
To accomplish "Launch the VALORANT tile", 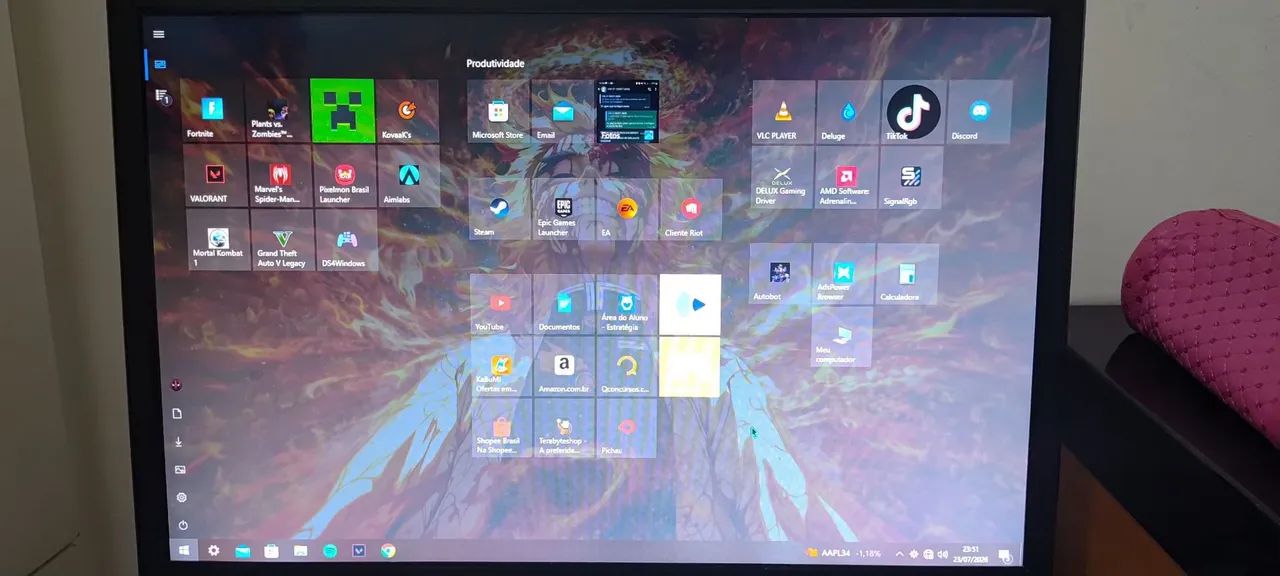I will tap(214, 176).
